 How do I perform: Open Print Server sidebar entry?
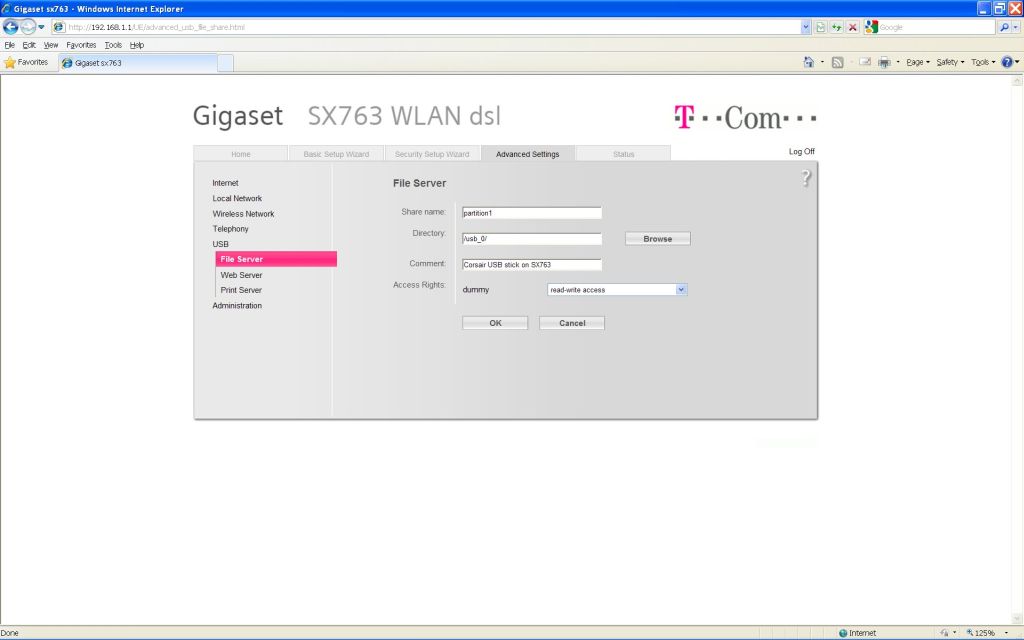pos(241,290)
